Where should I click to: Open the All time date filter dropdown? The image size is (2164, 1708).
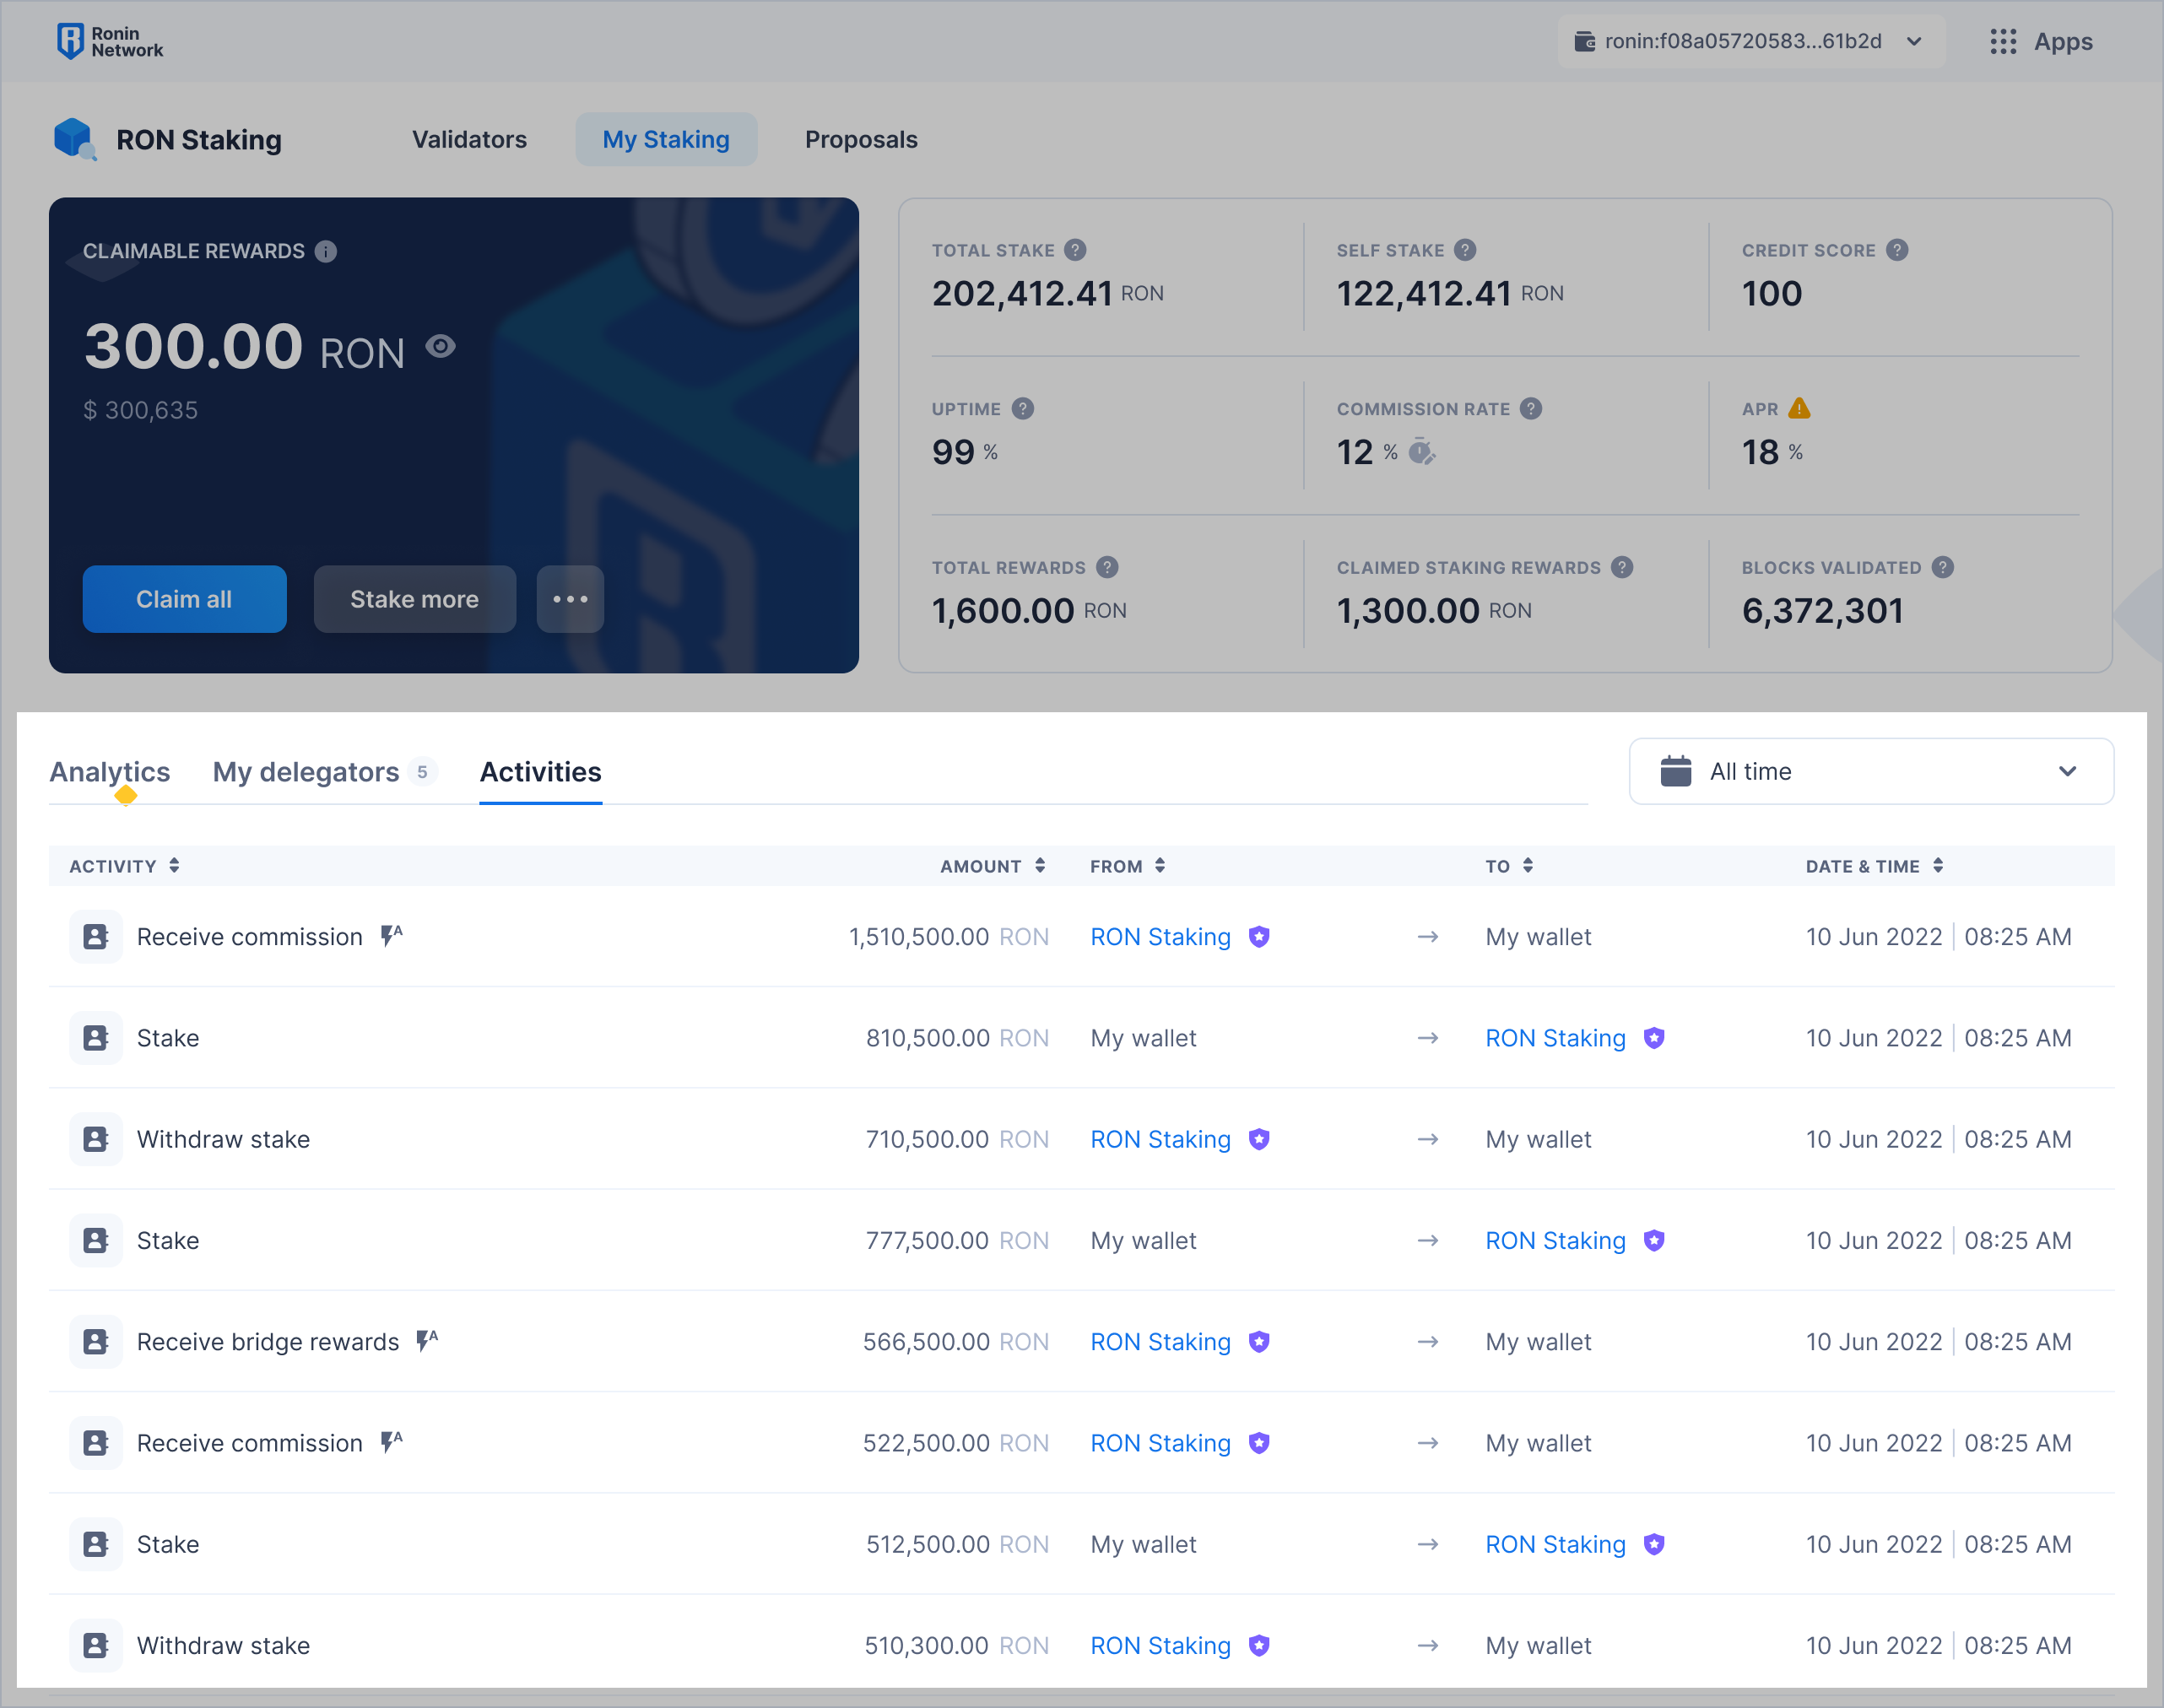(x=1870, y=771)
